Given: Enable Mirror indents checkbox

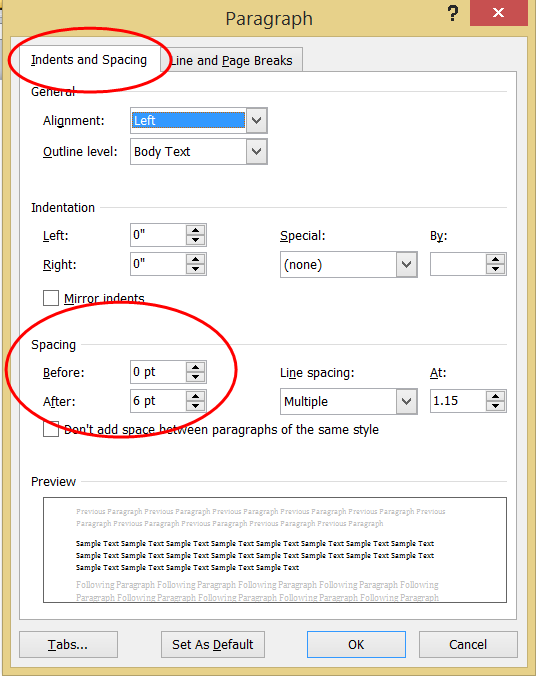Looking at the screenshot, I should tap(51, 298).
